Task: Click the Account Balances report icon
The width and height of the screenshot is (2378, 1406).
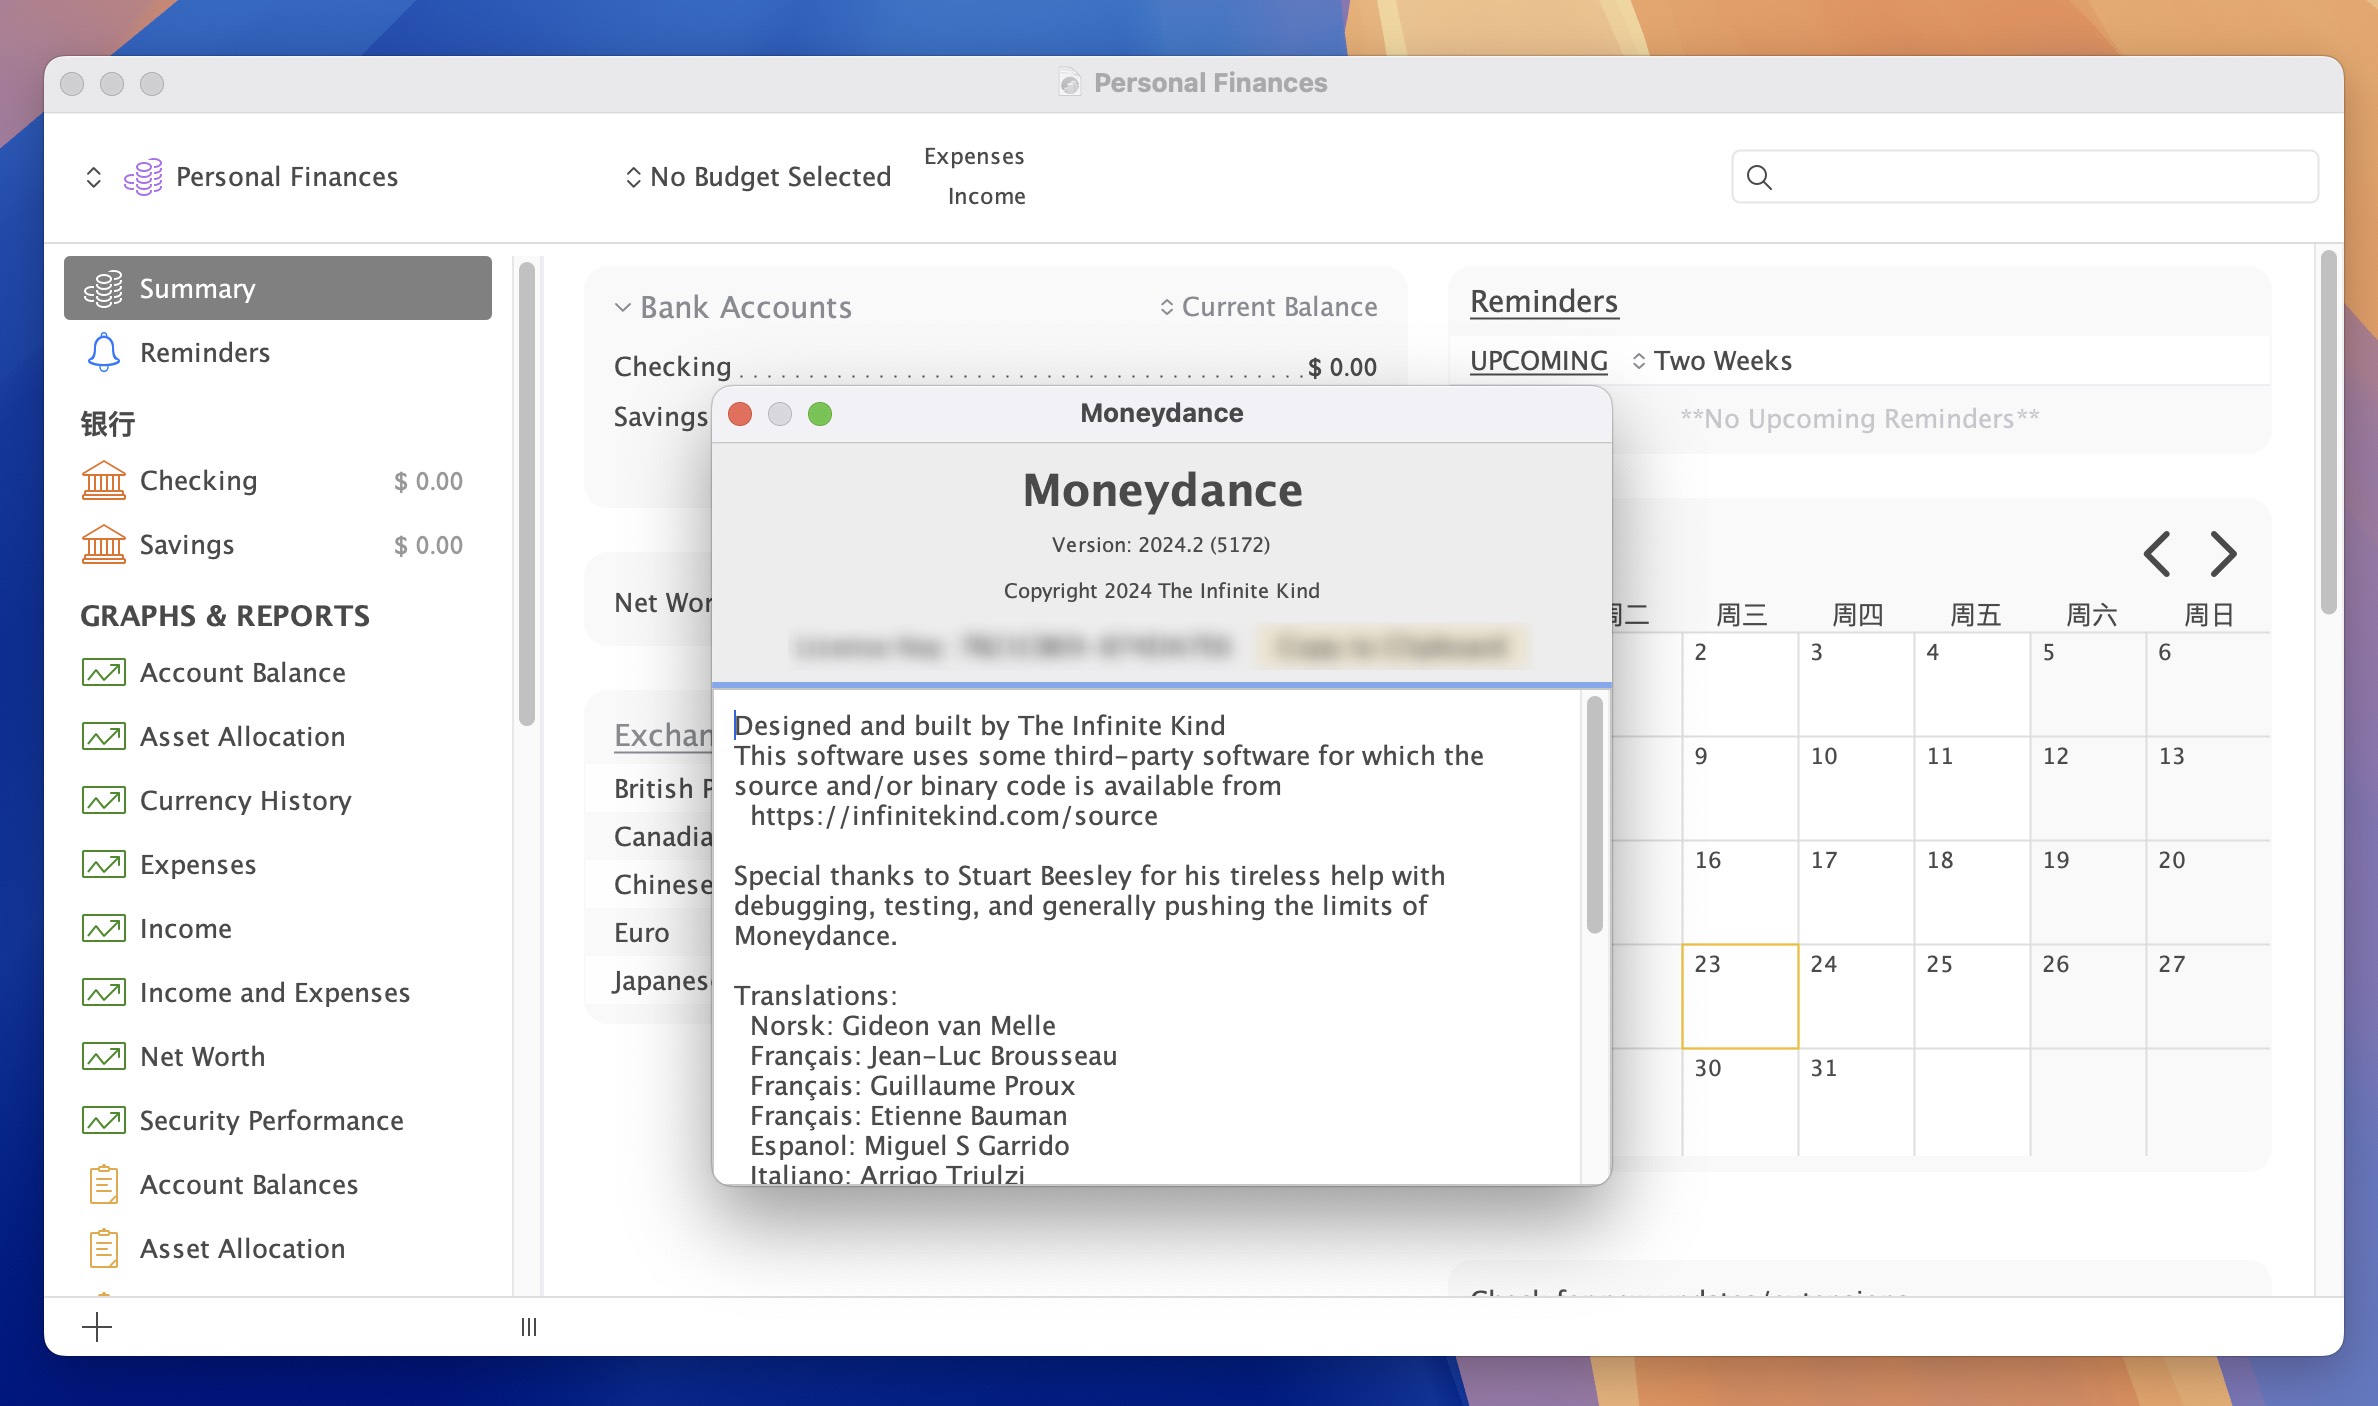Action: (x=104, y=1183)
